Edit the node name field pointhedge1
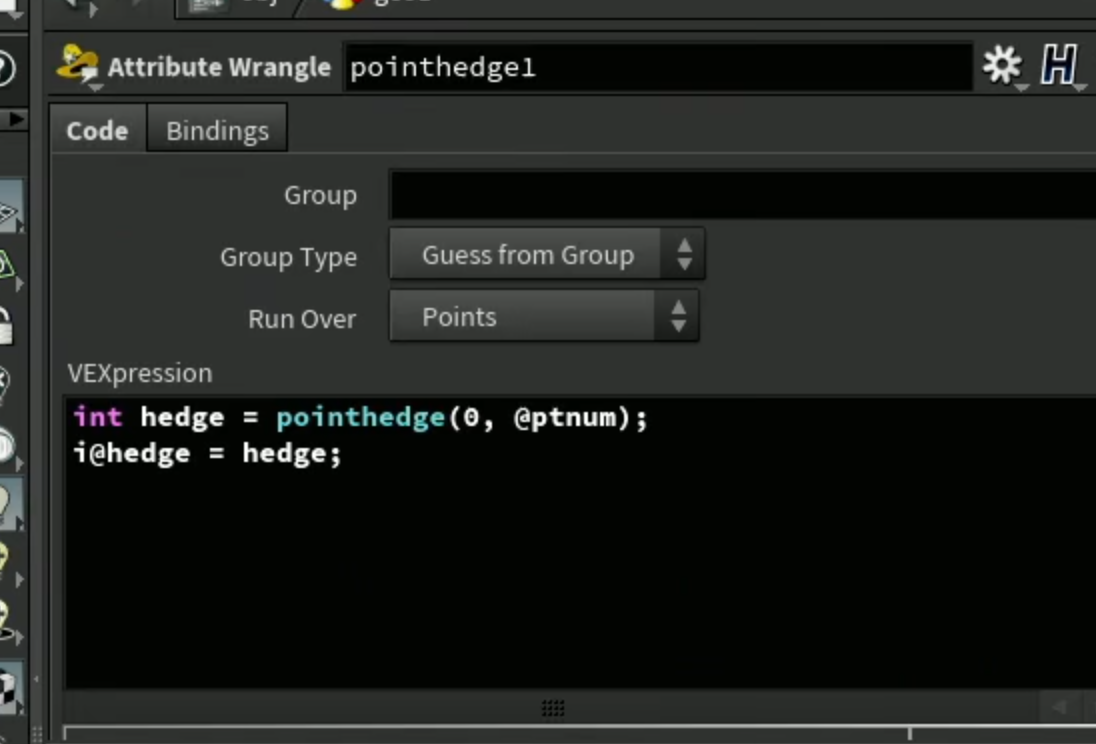Screen dimensions: 1096x744 [x=658, y=67]
